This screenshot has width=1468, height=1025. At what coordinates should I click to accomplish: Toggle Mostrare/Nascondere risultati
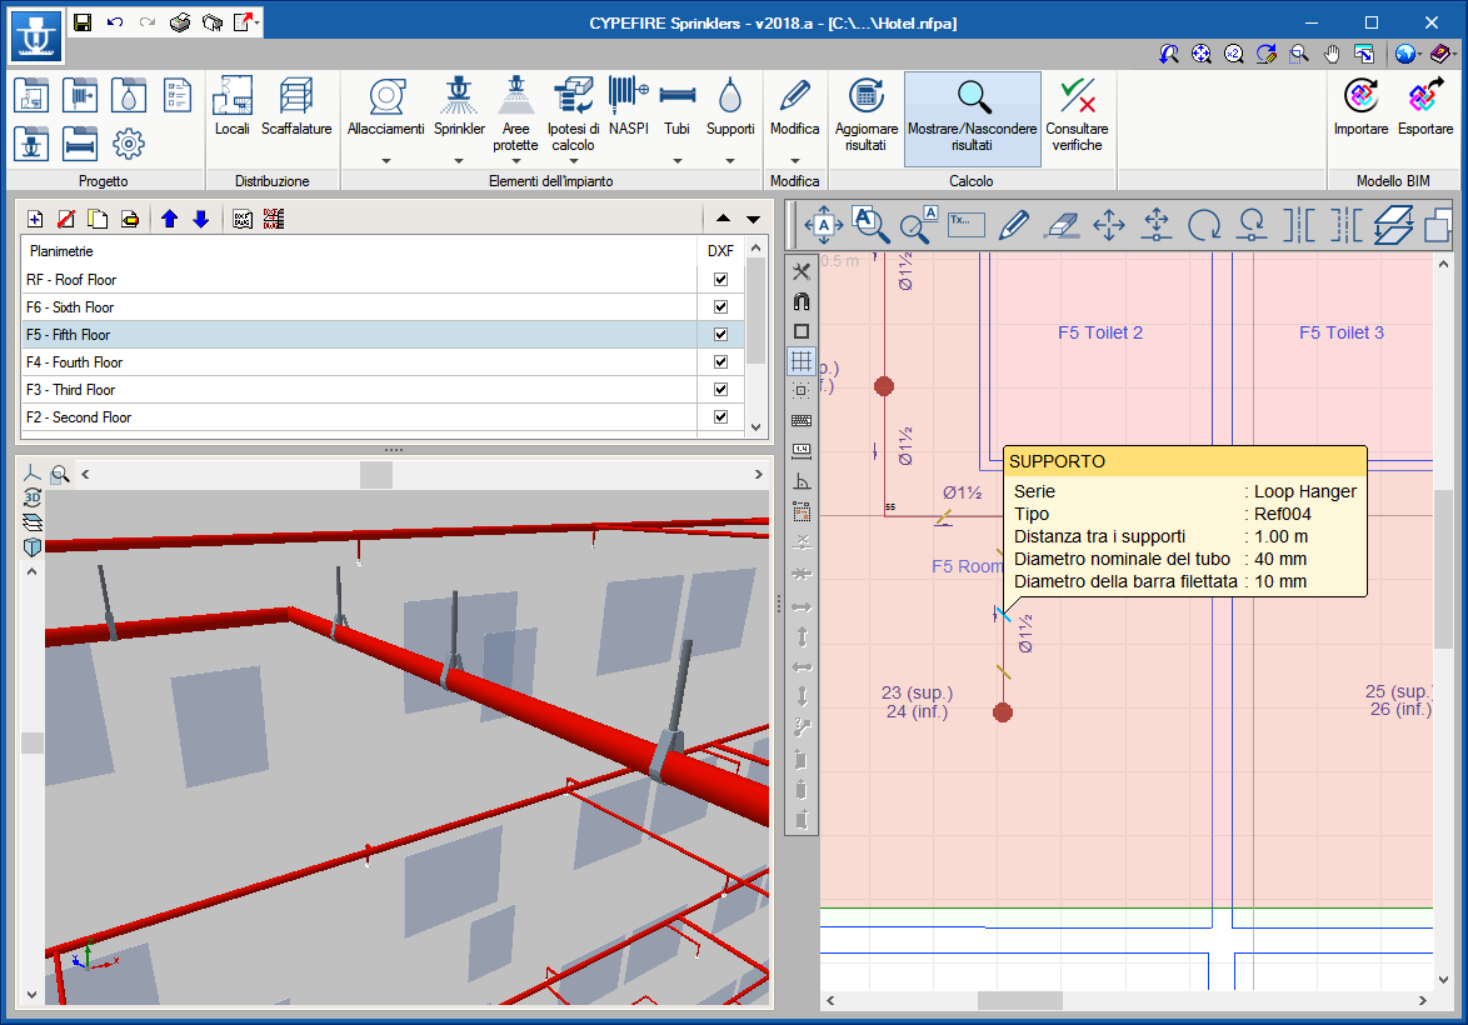972,118
